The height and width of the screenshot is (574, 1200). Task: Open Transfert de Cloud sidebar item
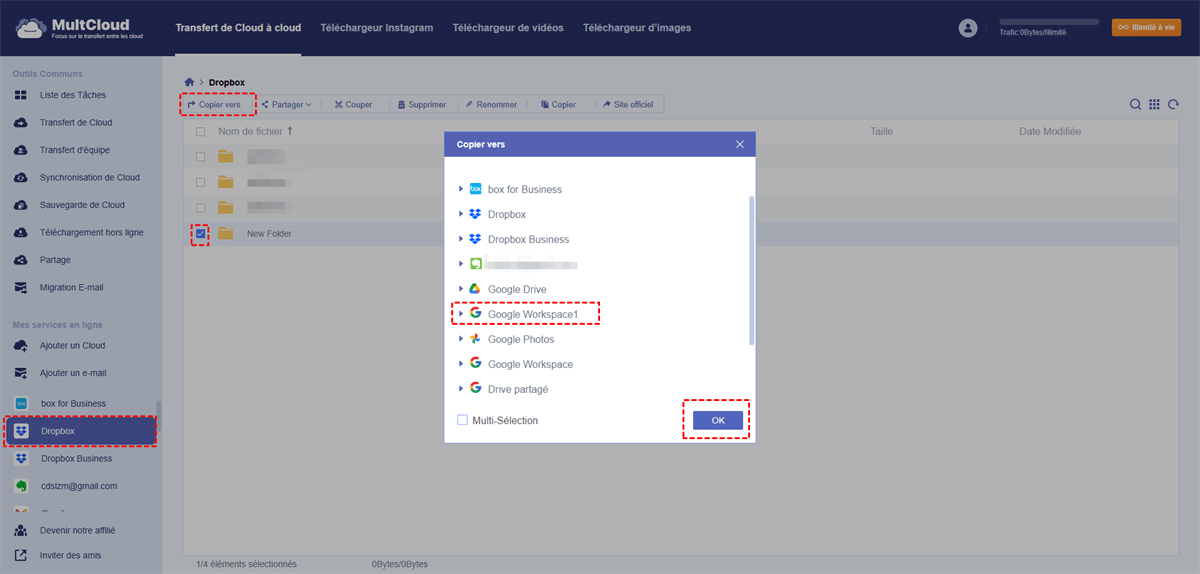coord(75,123)
